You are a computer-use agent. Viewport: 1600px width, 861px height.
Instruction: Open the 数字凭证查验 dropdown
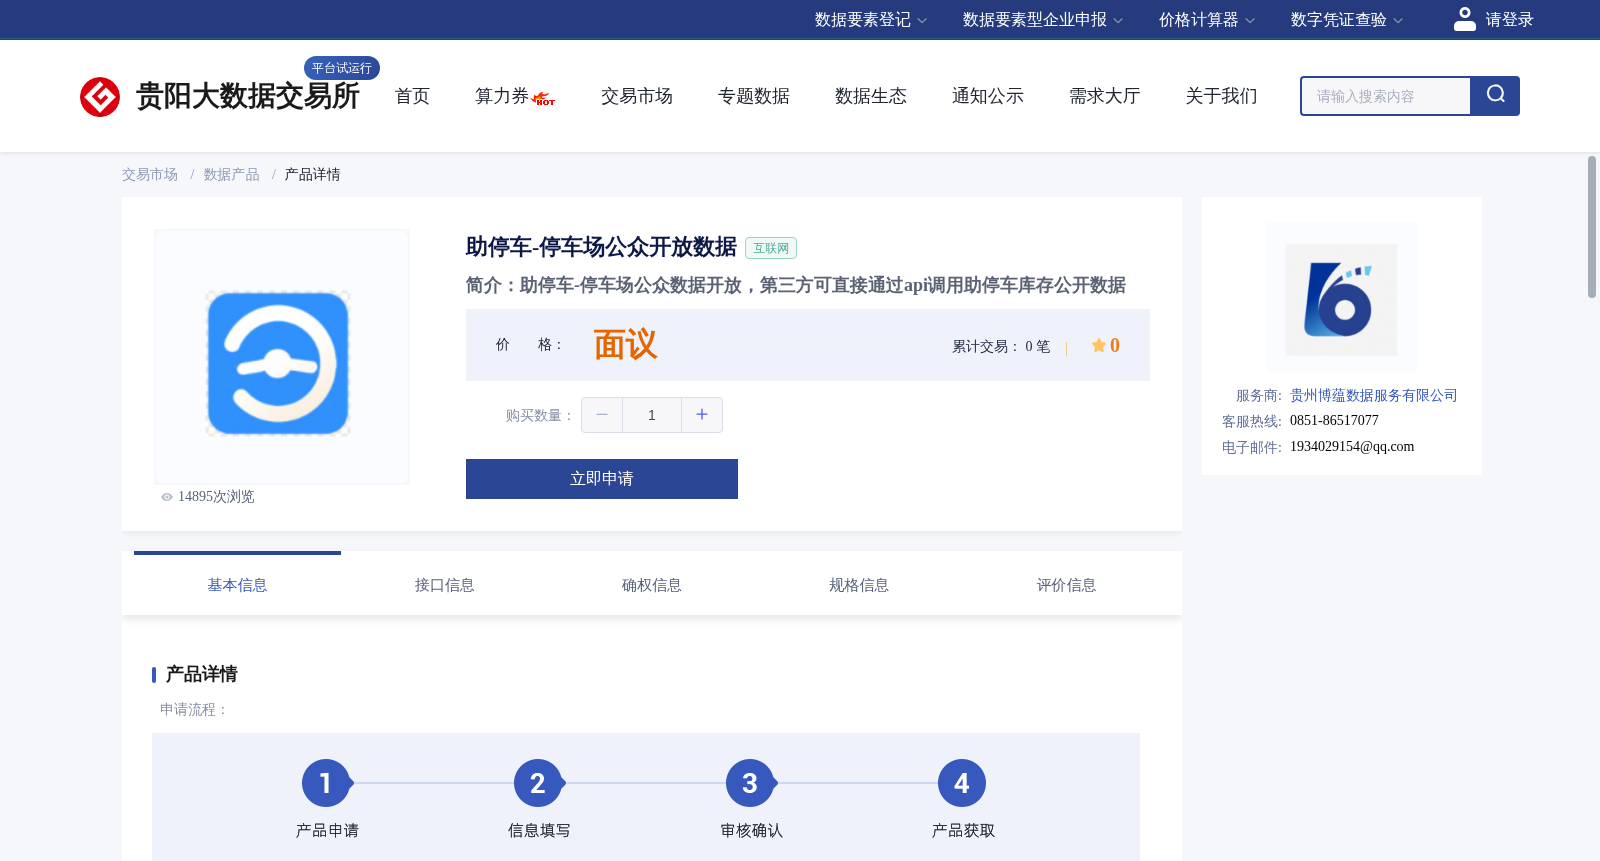[1347, 20]
